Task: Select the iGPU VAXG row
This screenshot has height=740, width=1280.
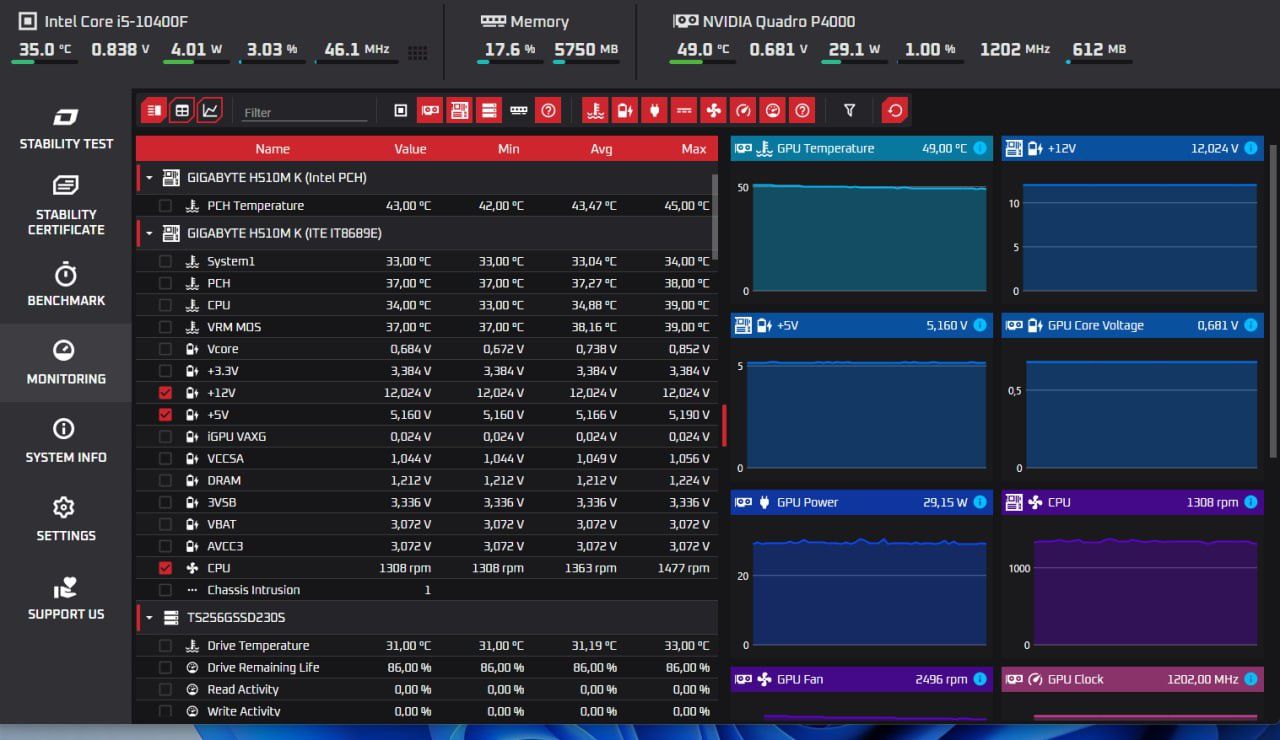Action: (x=427, y=436)
